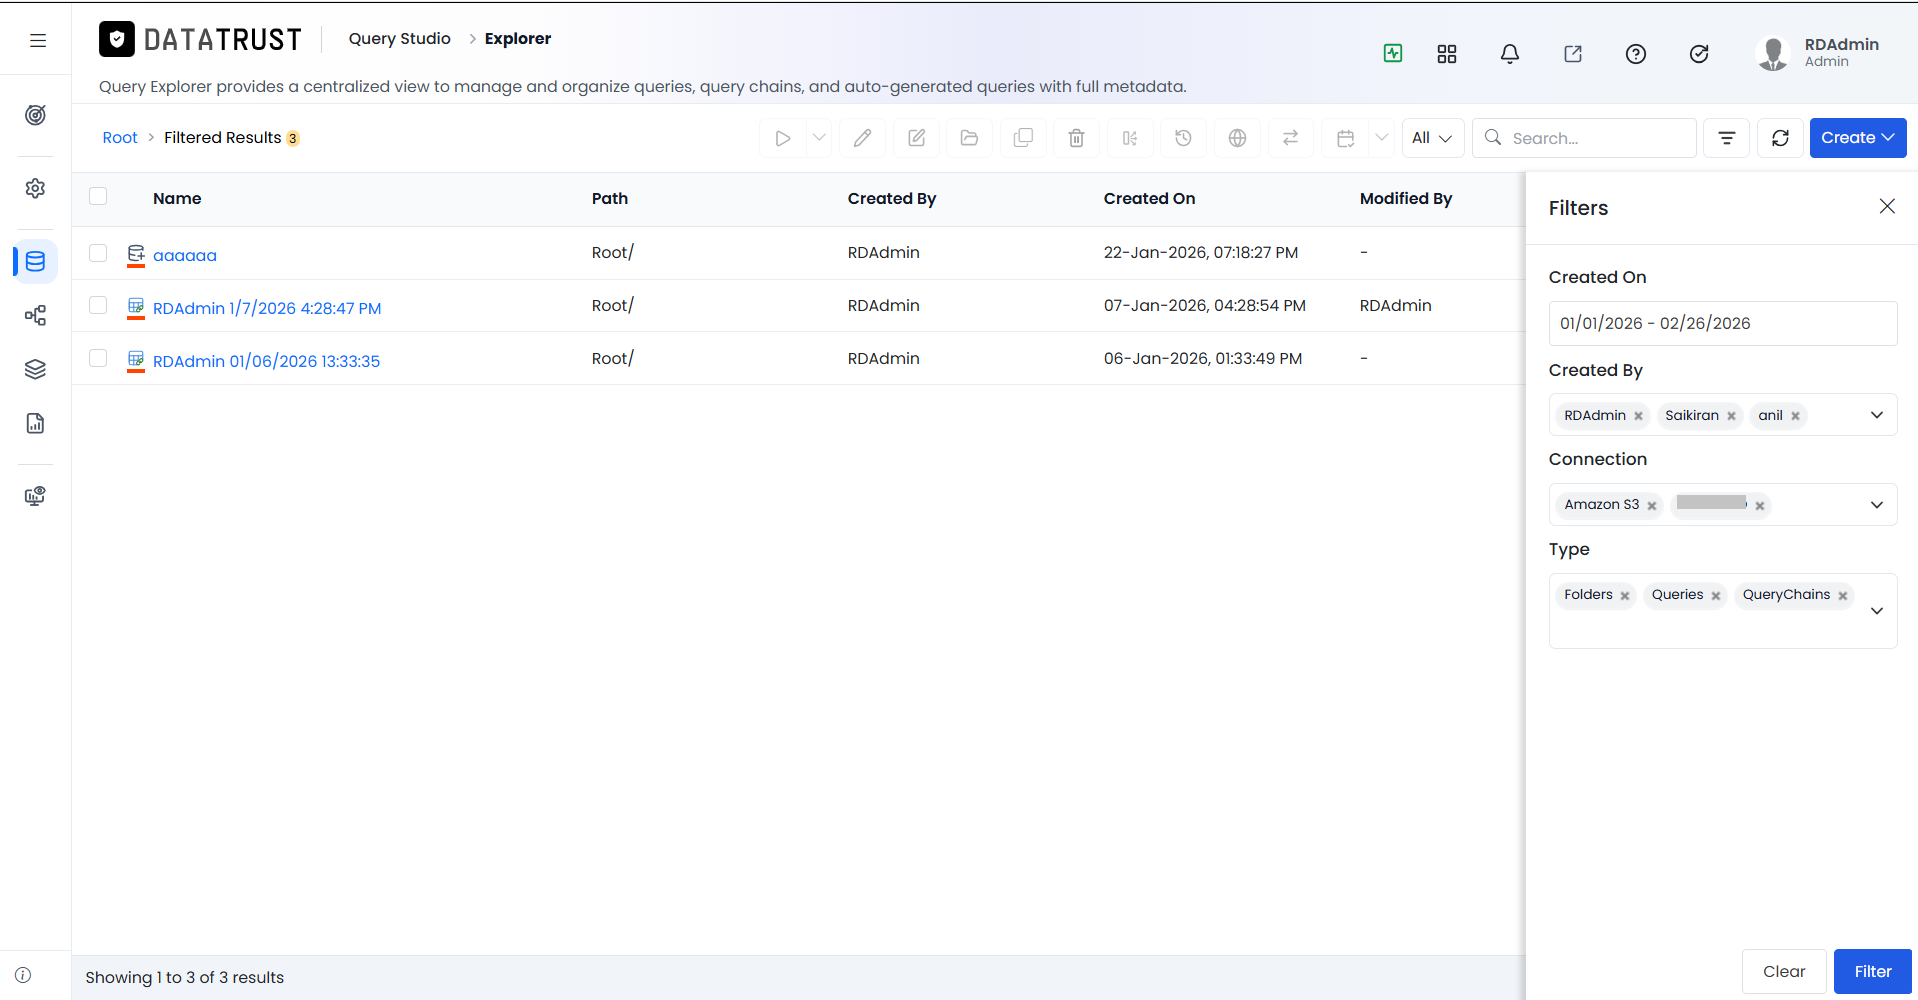Open the target icon in sidebar
The image size is (1918, 1000).
point(35,115)
